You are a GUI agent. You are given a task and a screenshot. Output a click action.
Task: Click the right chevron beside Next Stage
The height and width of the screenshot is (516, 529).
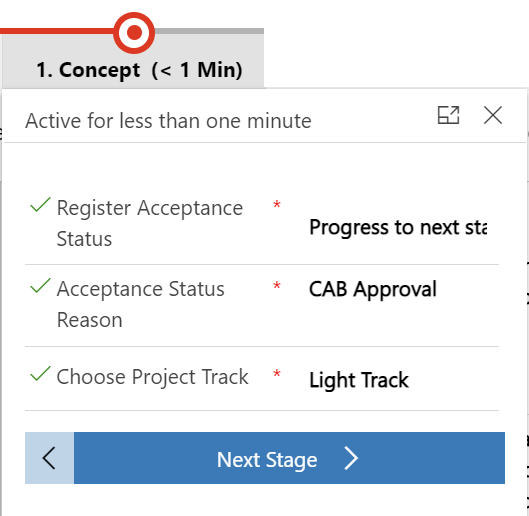point(351,458)
